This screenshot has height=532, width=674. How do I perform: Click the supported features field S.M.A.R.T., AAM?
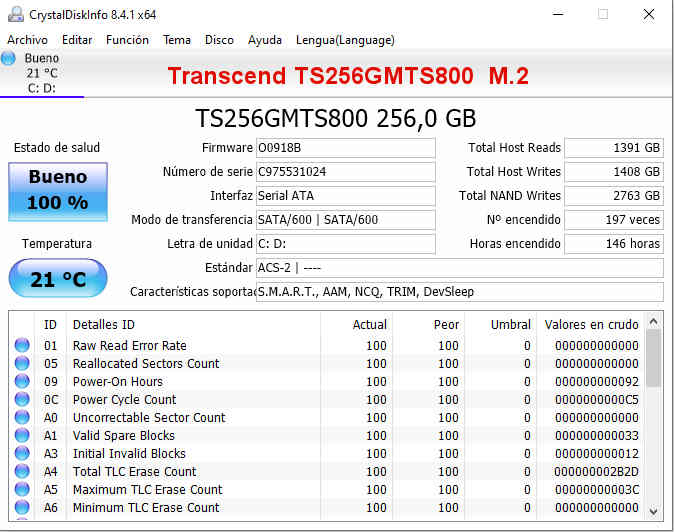[460, 292]
